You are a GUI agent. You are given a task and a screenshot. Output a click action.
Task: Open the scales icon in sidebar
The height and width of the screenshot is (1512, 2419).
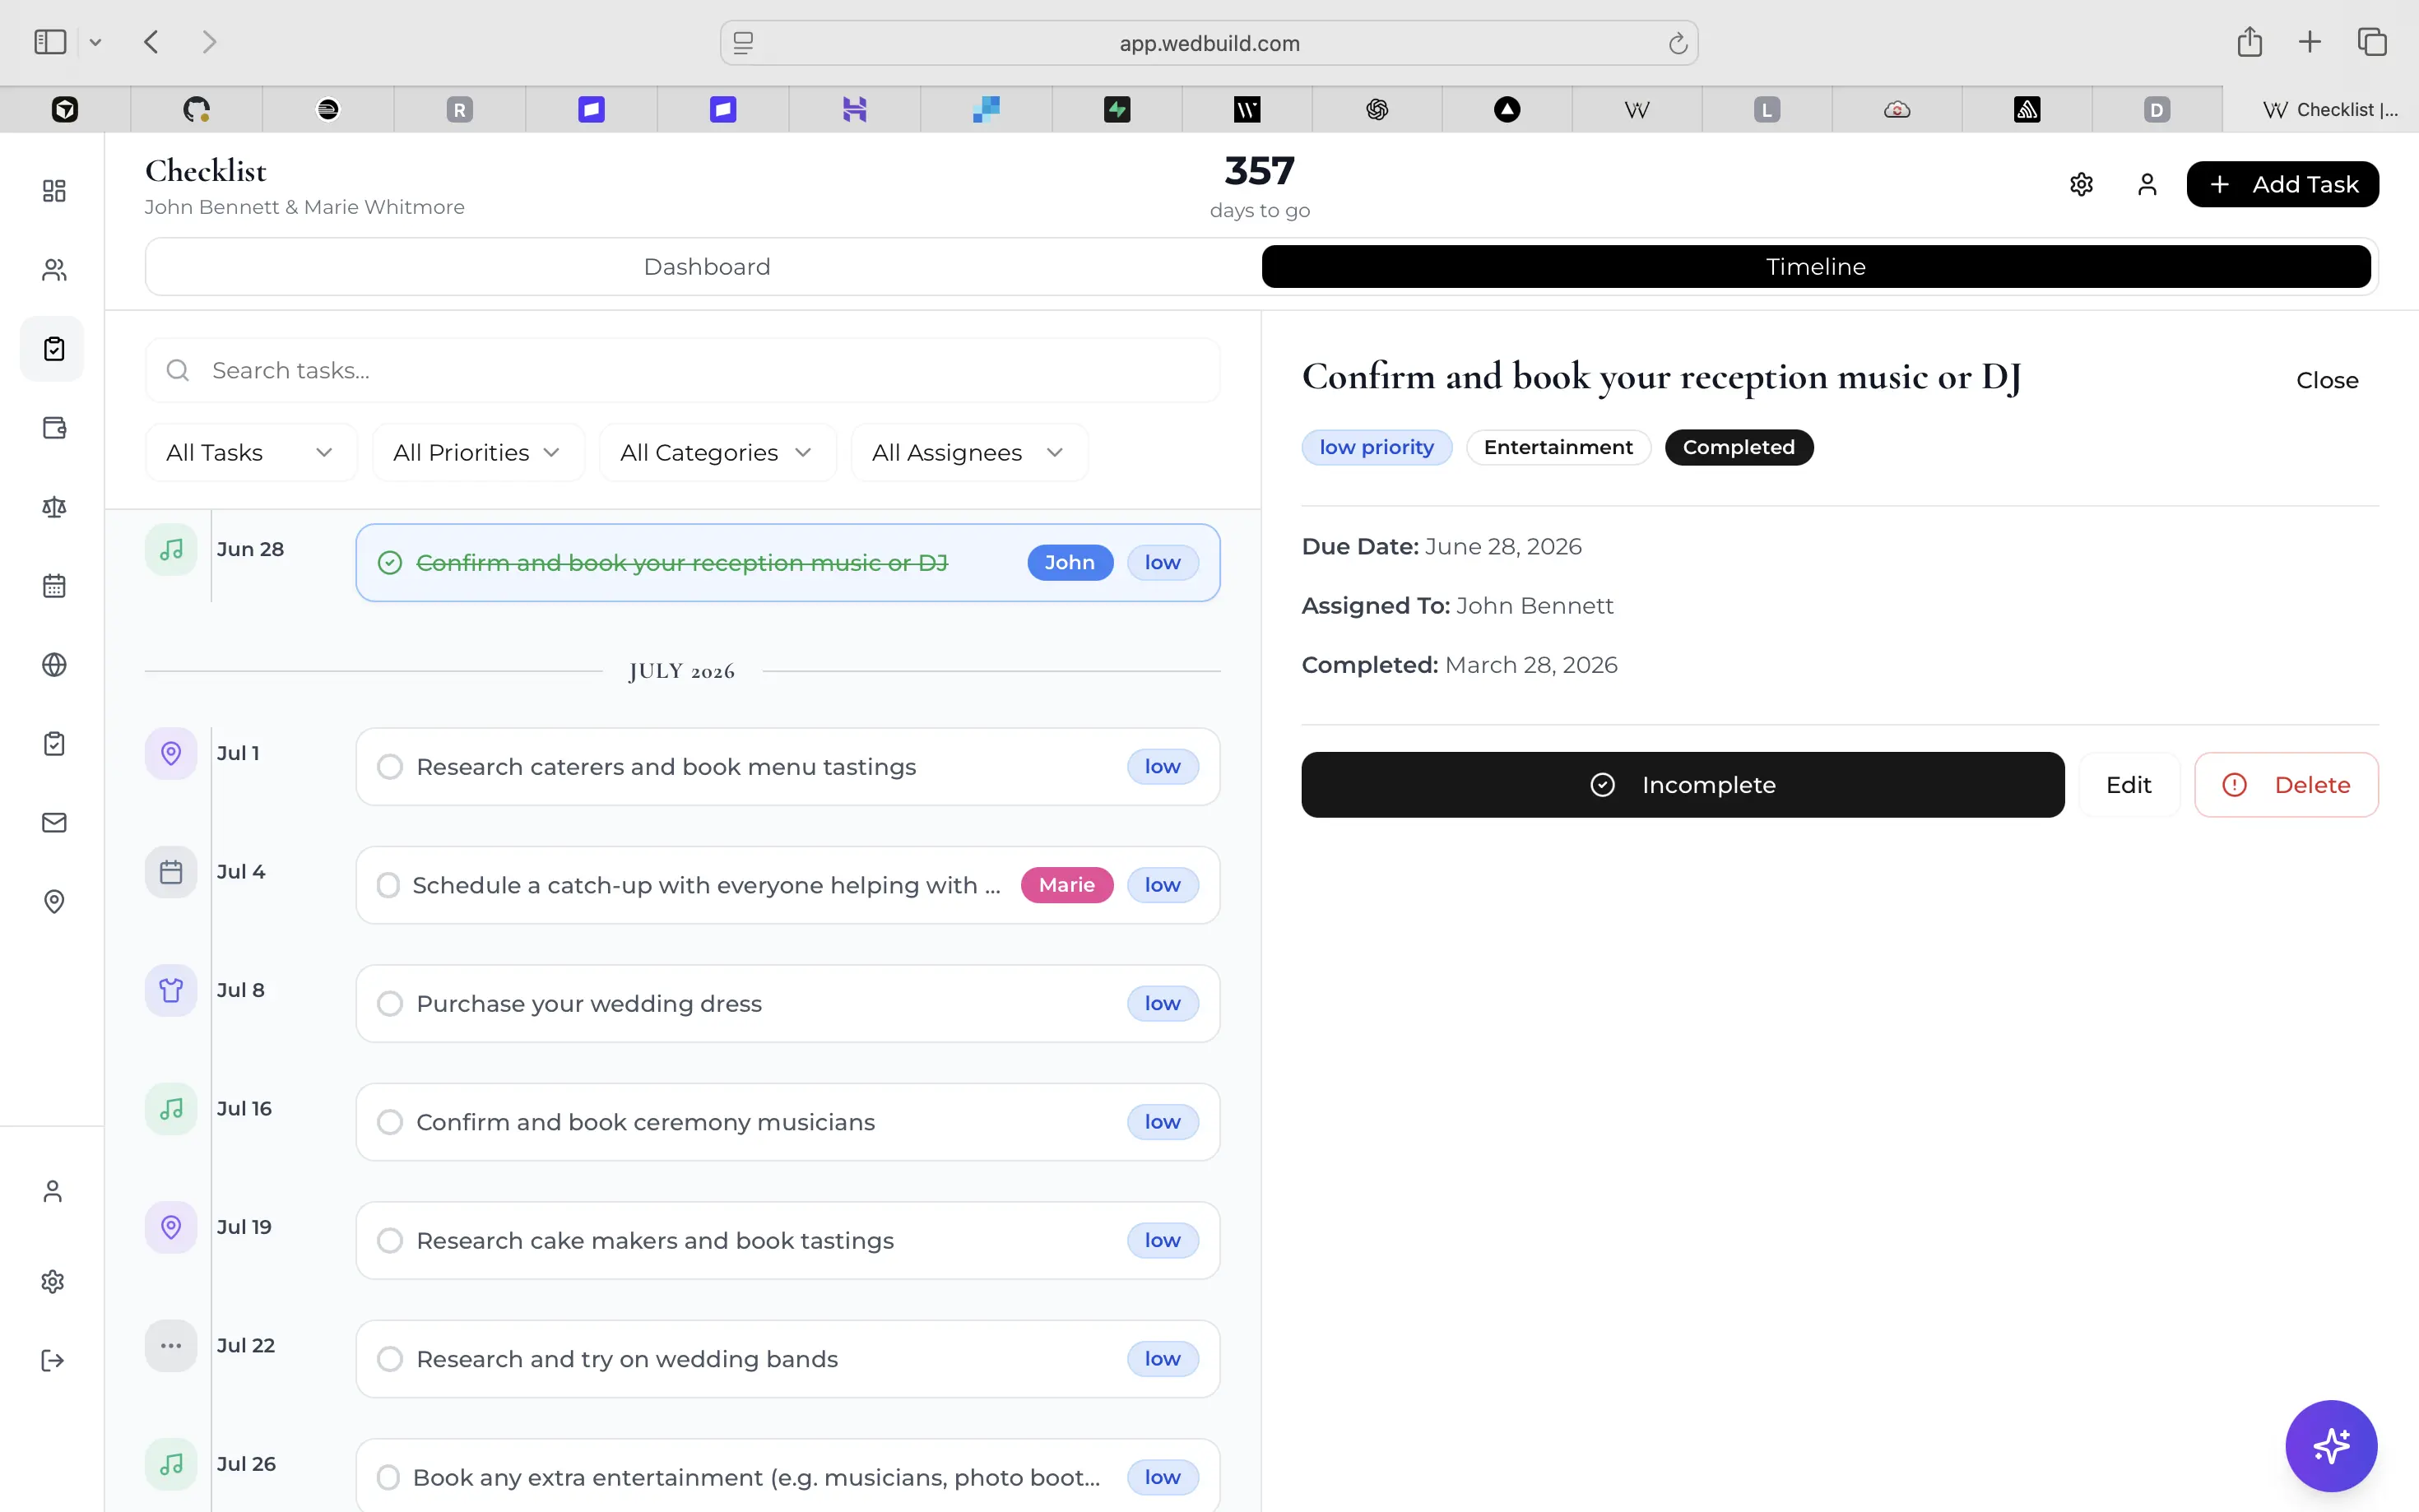[x=54, y=507]
